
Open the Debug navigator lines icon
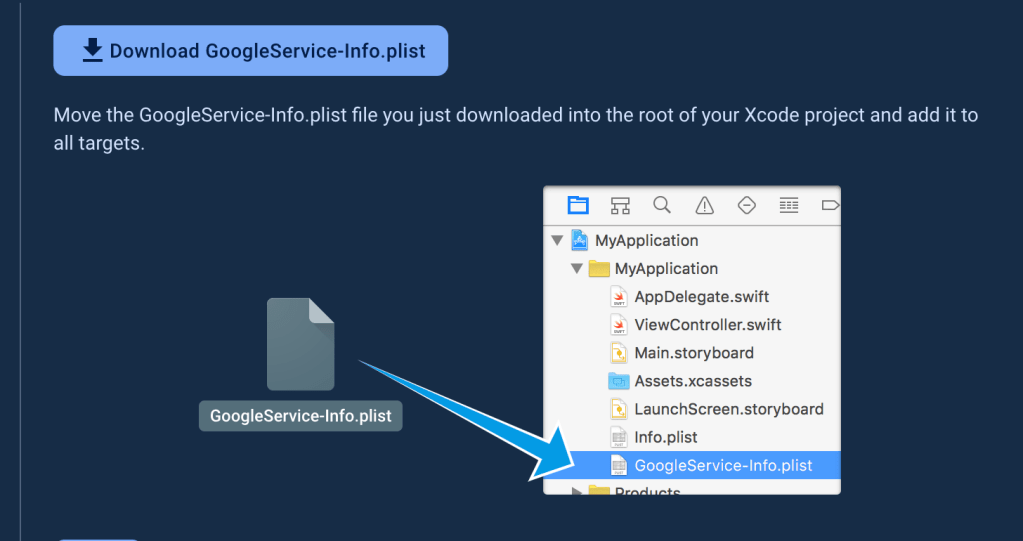(789, 205)
